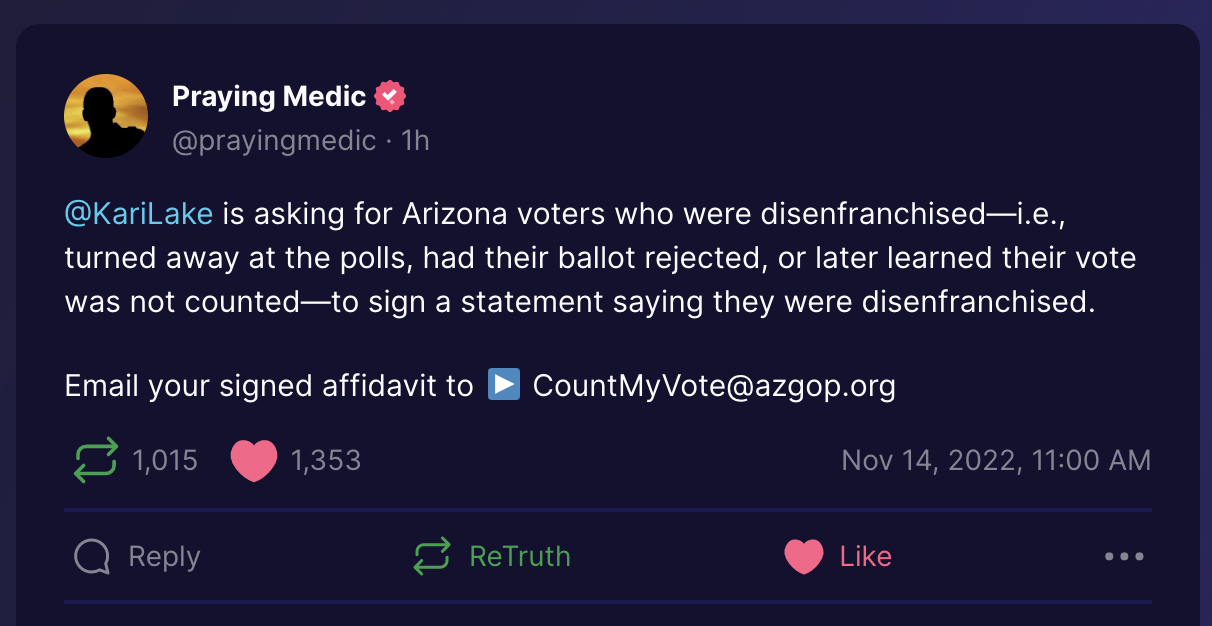View the 1,015 retruths list

(x=165, y=460)
